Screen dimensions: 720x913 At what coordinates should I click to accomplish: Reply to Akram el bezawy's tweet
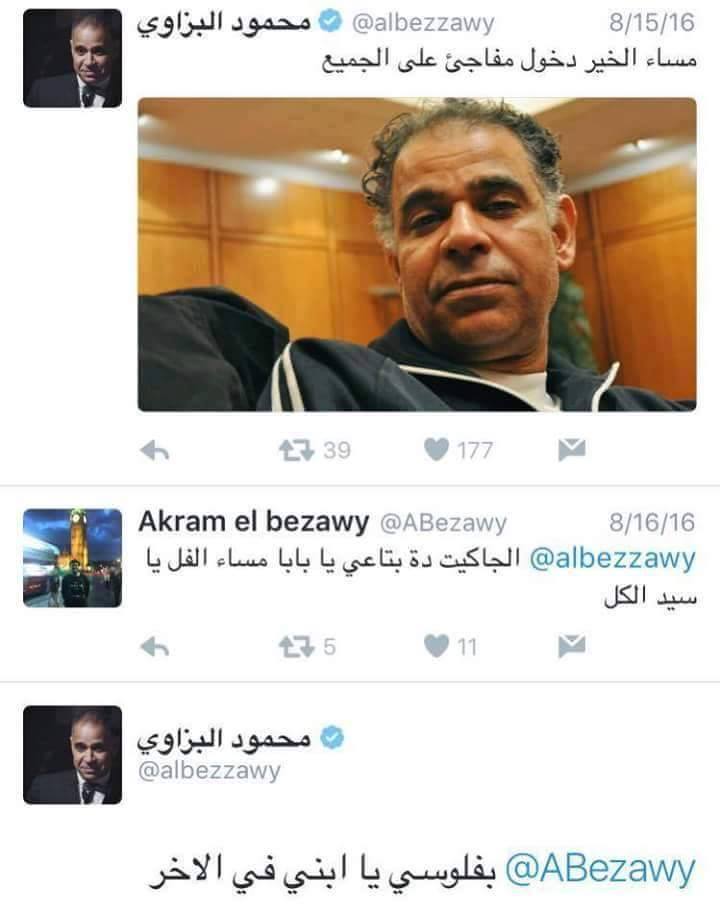click(155, 646)
